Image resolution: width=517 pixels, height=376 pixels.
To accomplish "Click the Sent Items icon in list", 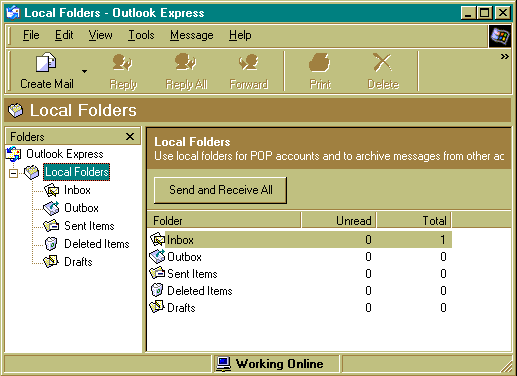I will coord(157,273).
